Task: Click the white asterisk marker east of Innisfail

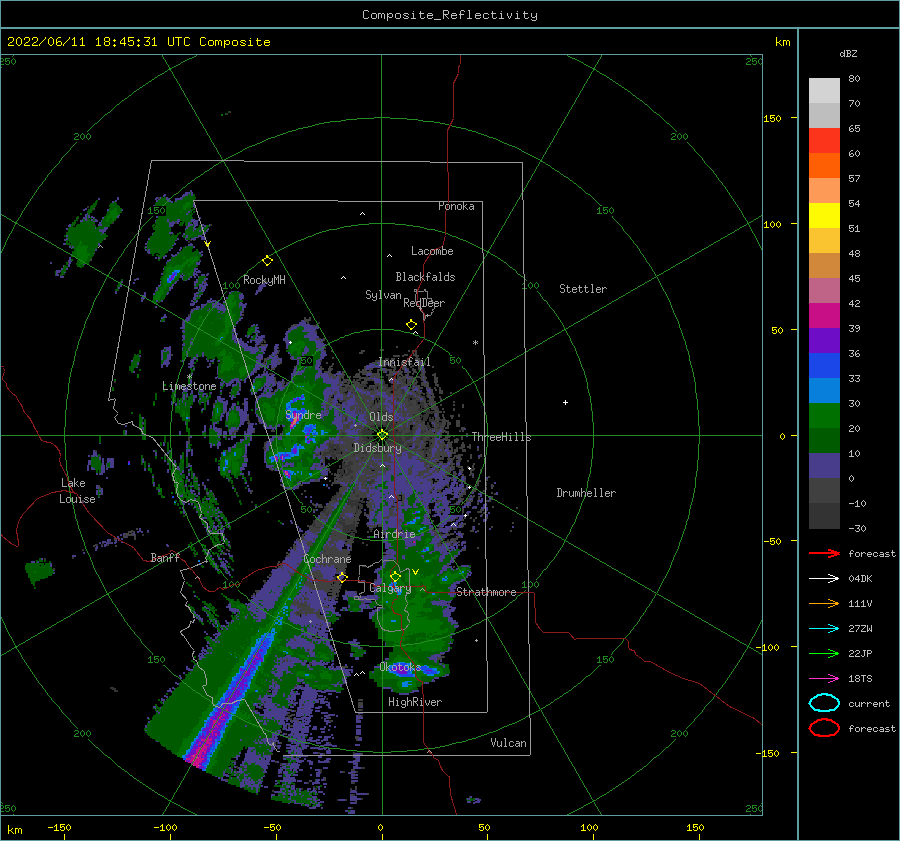Action: pos(475,343)
